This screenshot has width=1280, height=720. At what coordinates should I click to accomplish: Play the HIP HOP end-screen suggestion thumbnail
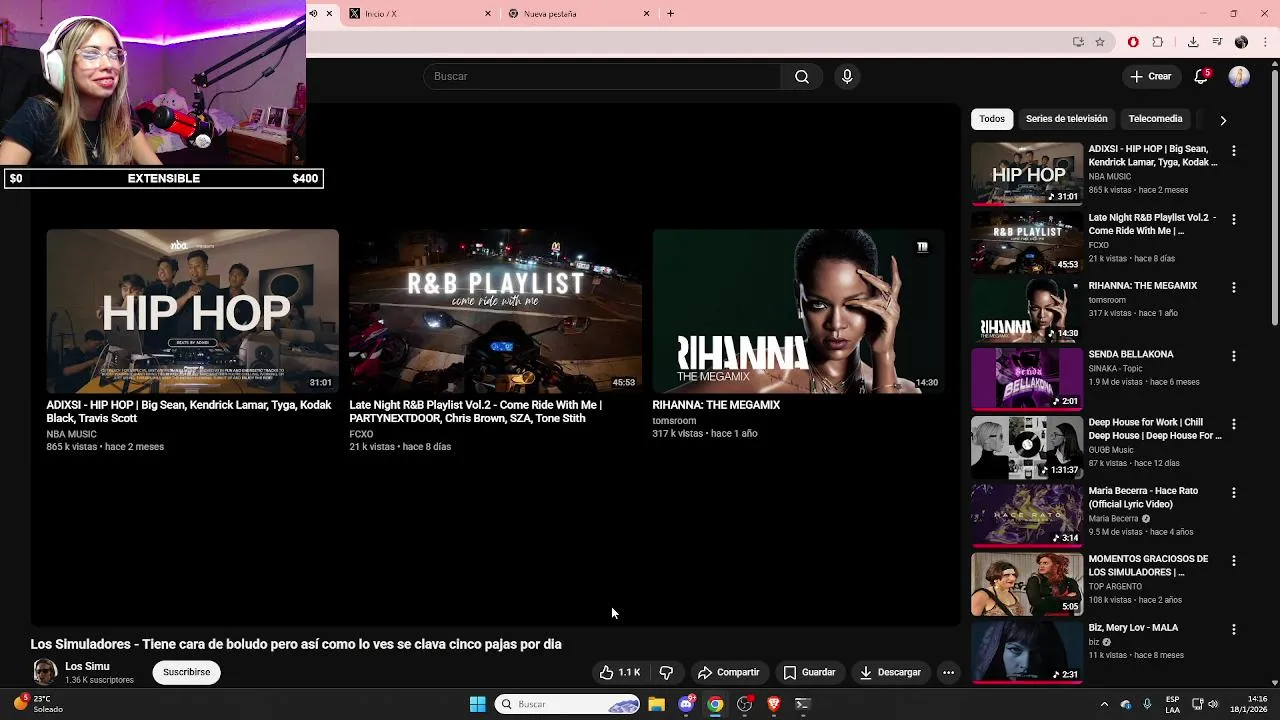tap(192, 311)
